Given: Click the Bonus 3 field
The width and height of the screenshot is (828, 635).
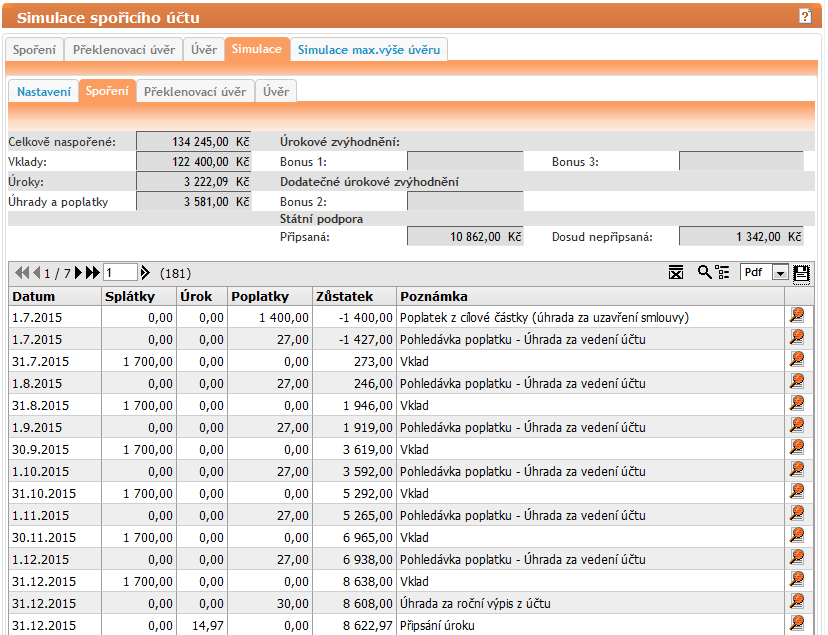Looking at the screenshot, I should point(741,162).
